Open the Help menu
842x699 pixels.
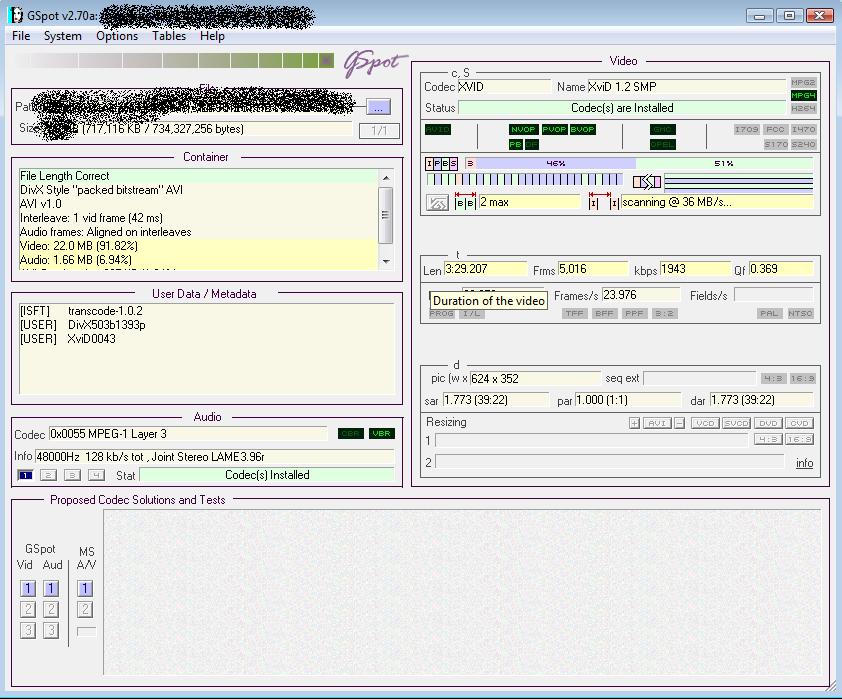tap(212, 36)
